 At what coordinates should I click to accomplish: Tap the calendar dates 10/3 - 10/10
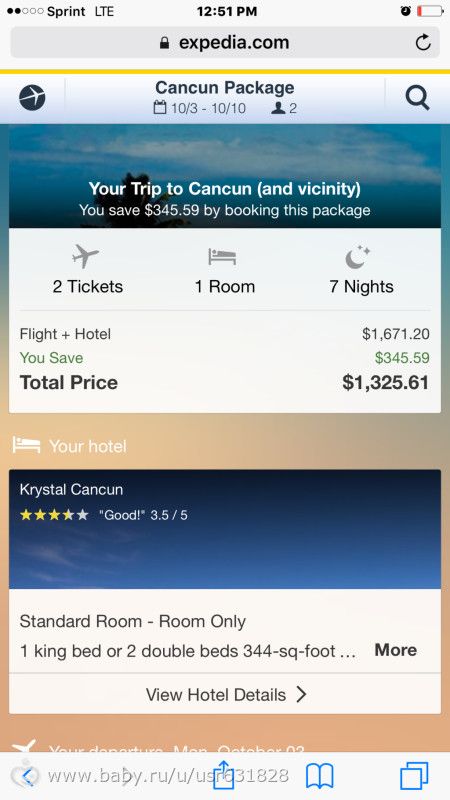click(x=199, y=108)
